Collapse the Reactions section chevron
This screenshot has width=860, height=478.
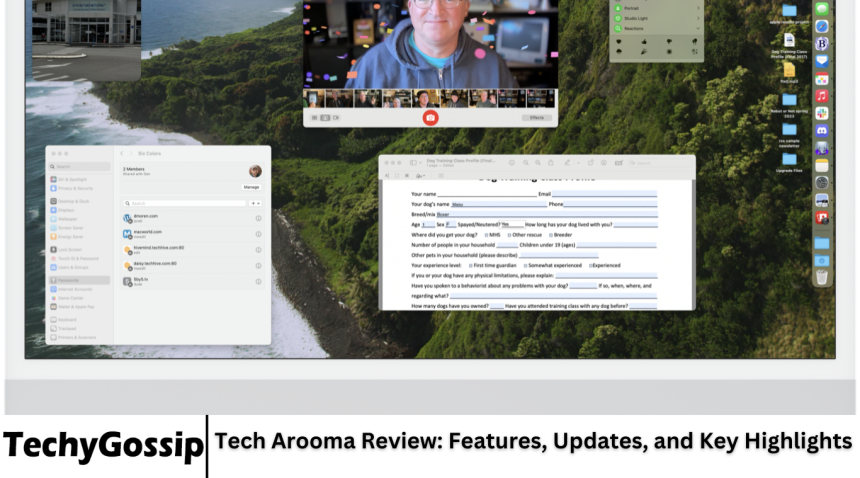[x=698, y=28]
